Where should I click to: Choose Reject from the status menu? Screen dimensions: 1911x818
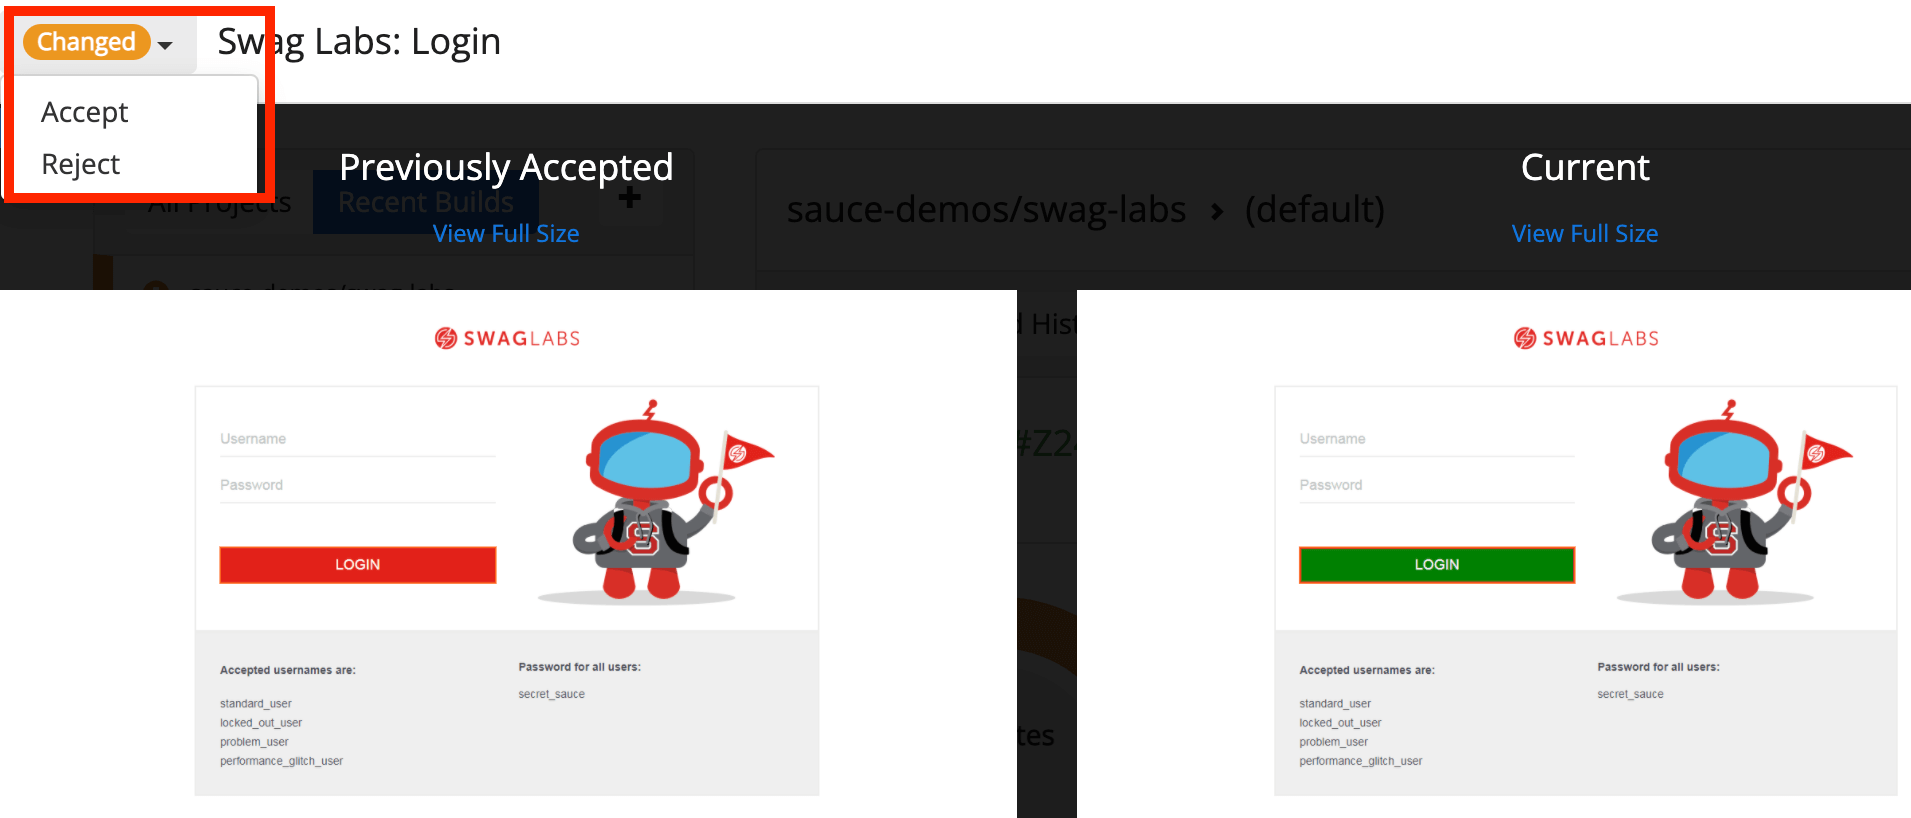click(81, 164)
